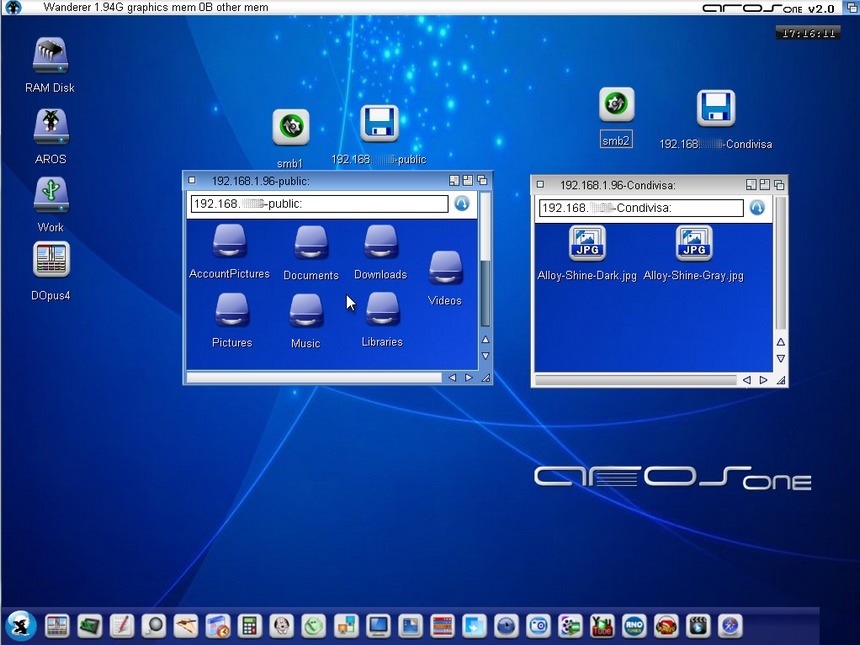The image size is (860, 645).
Task: Open the AROS system disk icon
Action: pyautogui.click(x=50, y=127)
